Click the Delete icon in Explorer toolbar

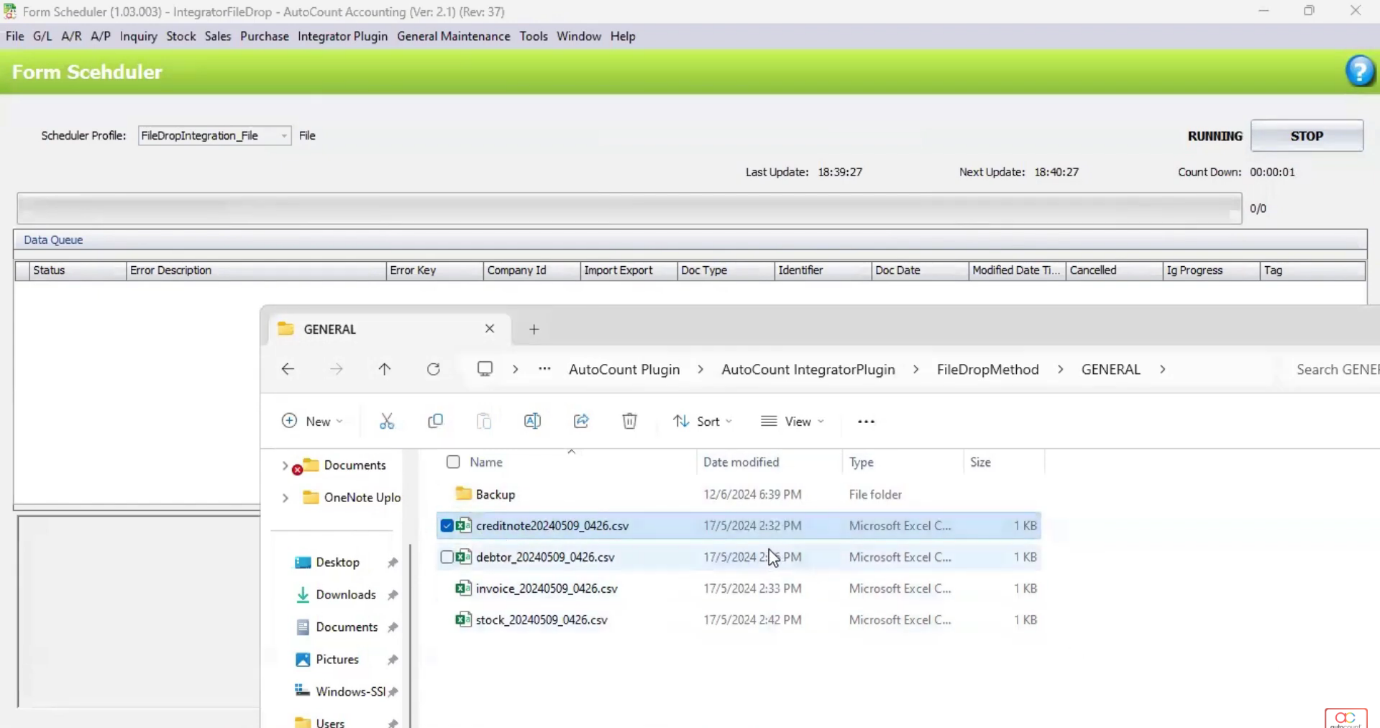click(x=629, y=421)
